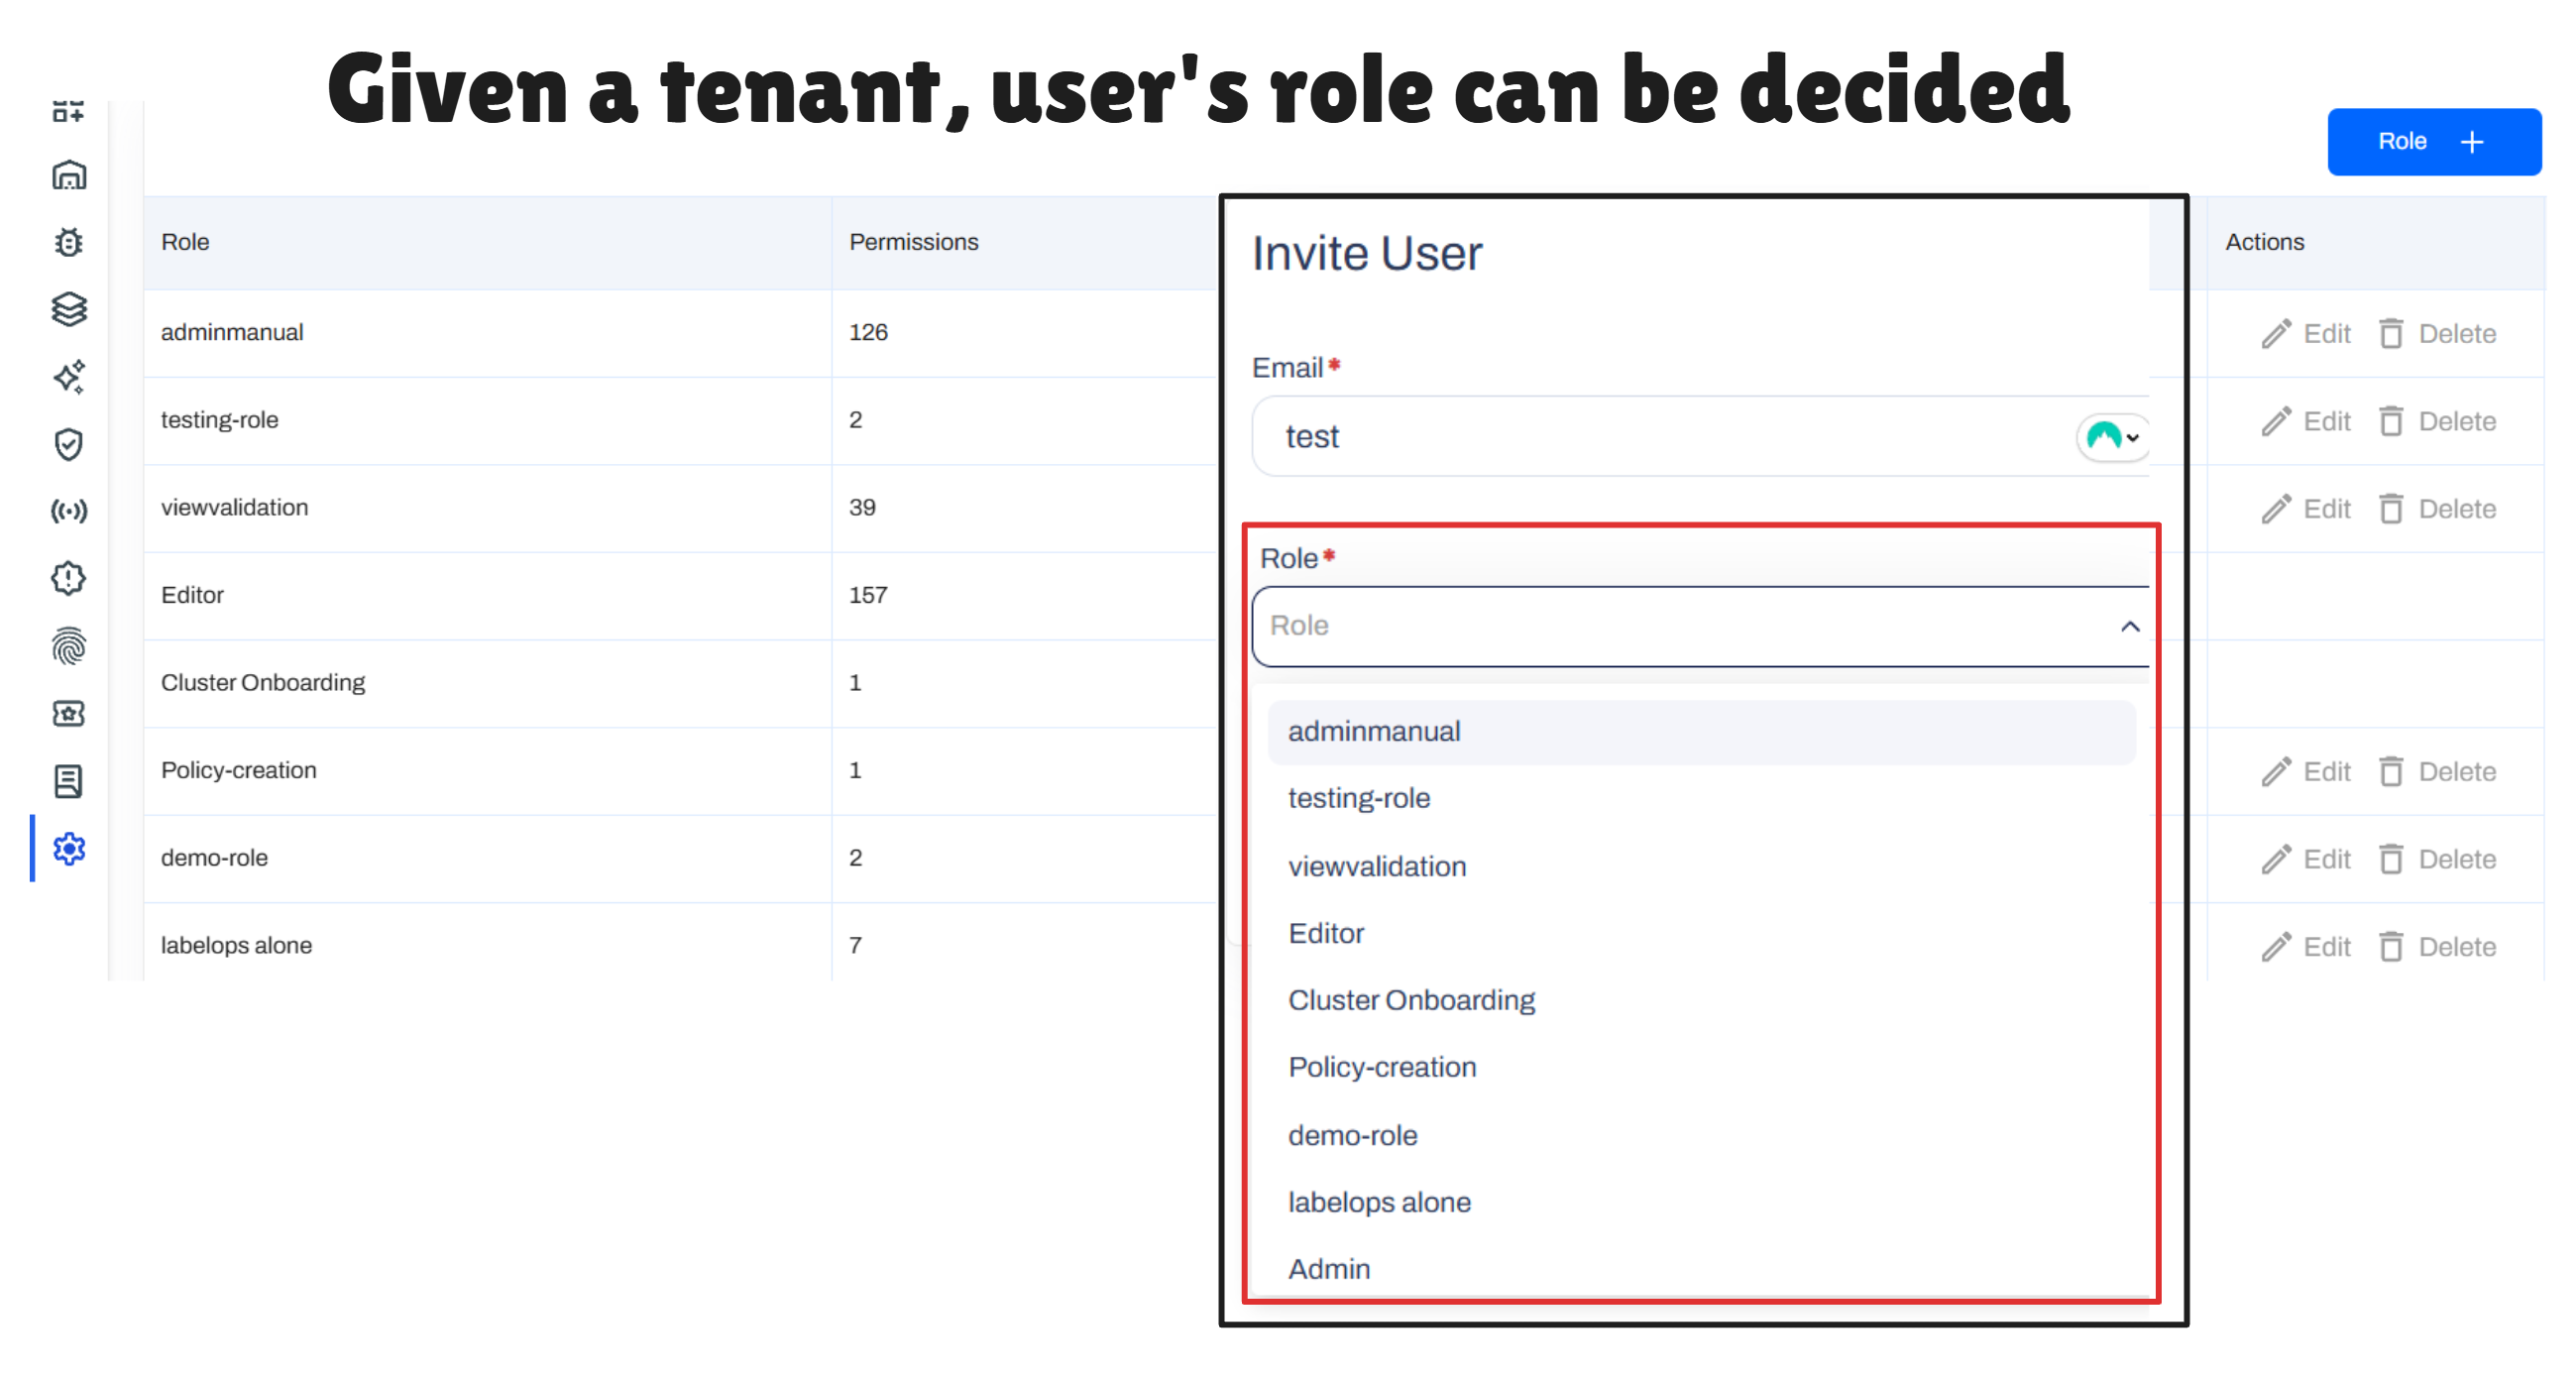Viewport: 2576px width, 1383px height.
Task: Open the document list sidebar icon
Action: point(69,781)
